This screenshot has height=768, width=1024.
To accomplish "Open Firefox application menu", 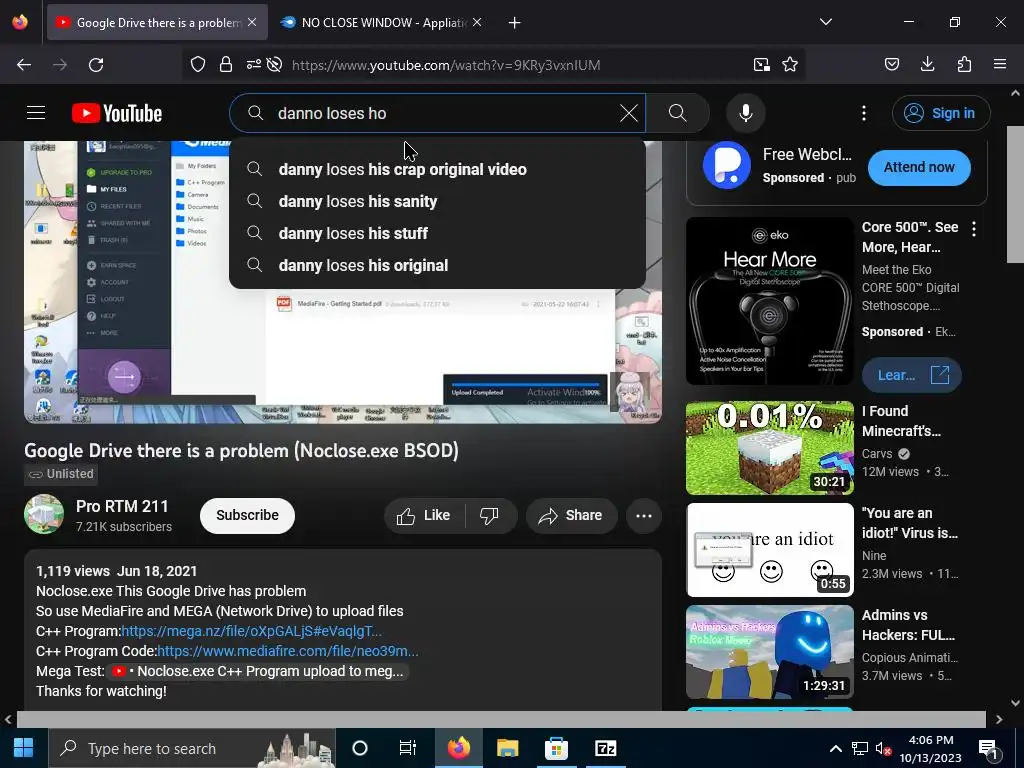I will 1000,64.
